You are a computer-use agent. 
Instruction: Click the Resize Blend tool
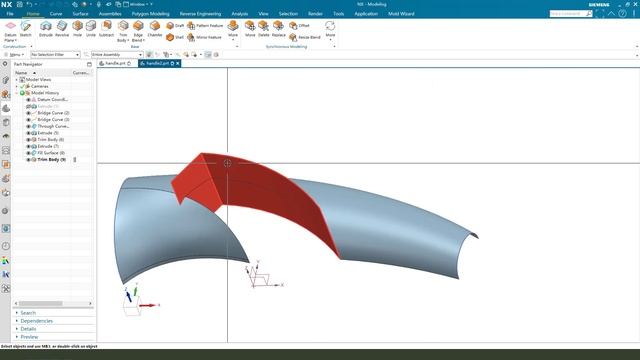(305, 37)
